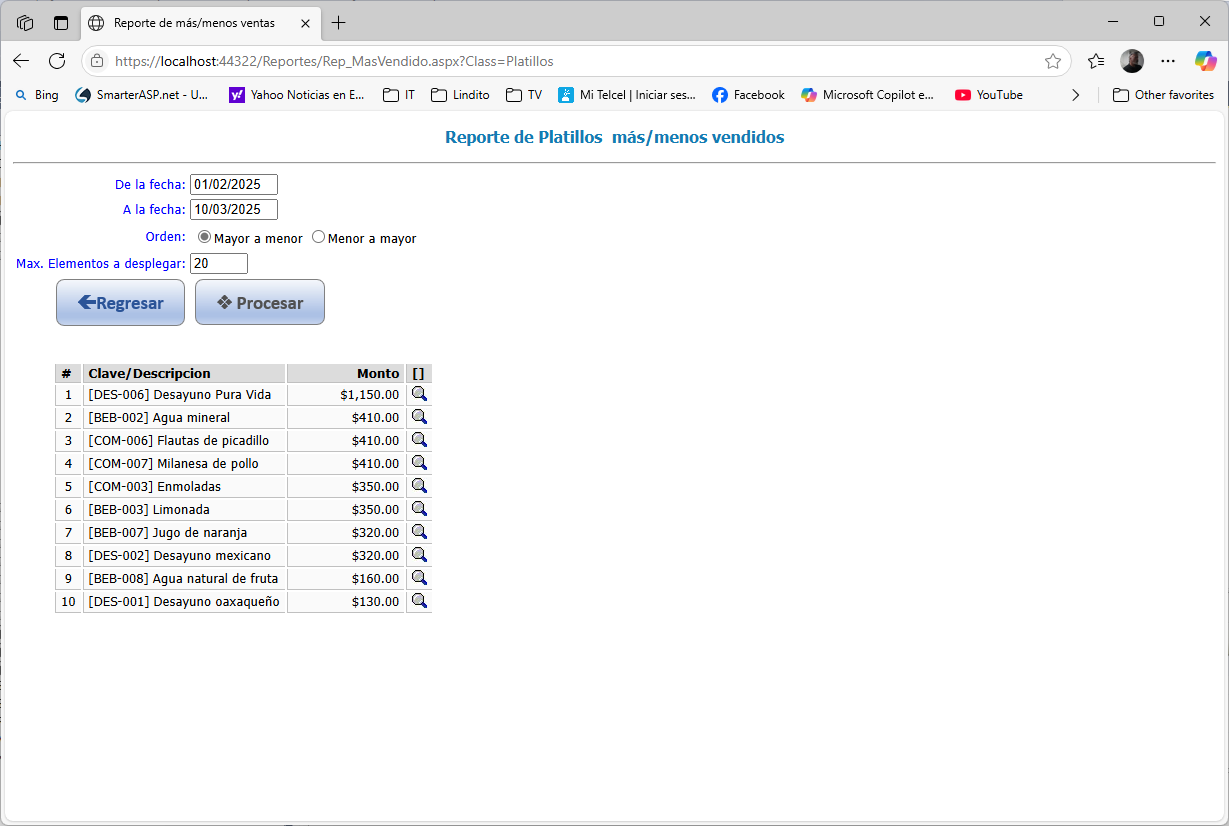Expand bookmarks overflow chevron
This screenshot has width=1229, height=826.
1075,95
